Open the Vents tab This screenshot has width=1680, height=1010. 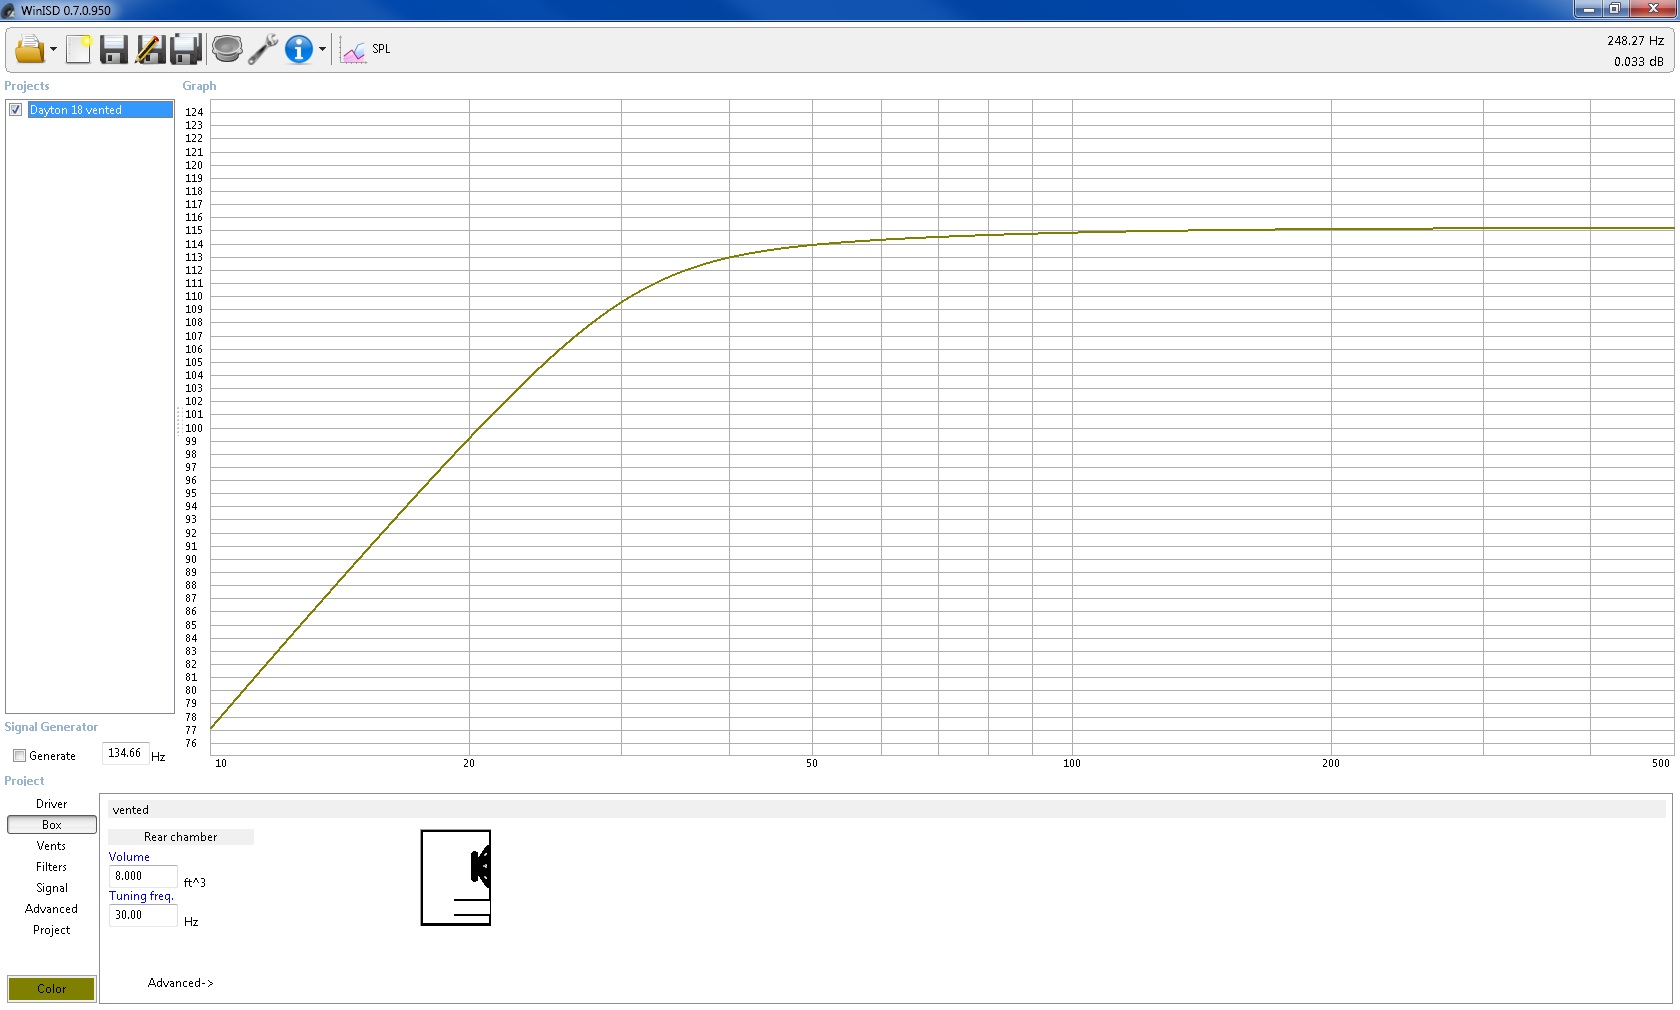(52, 846)
